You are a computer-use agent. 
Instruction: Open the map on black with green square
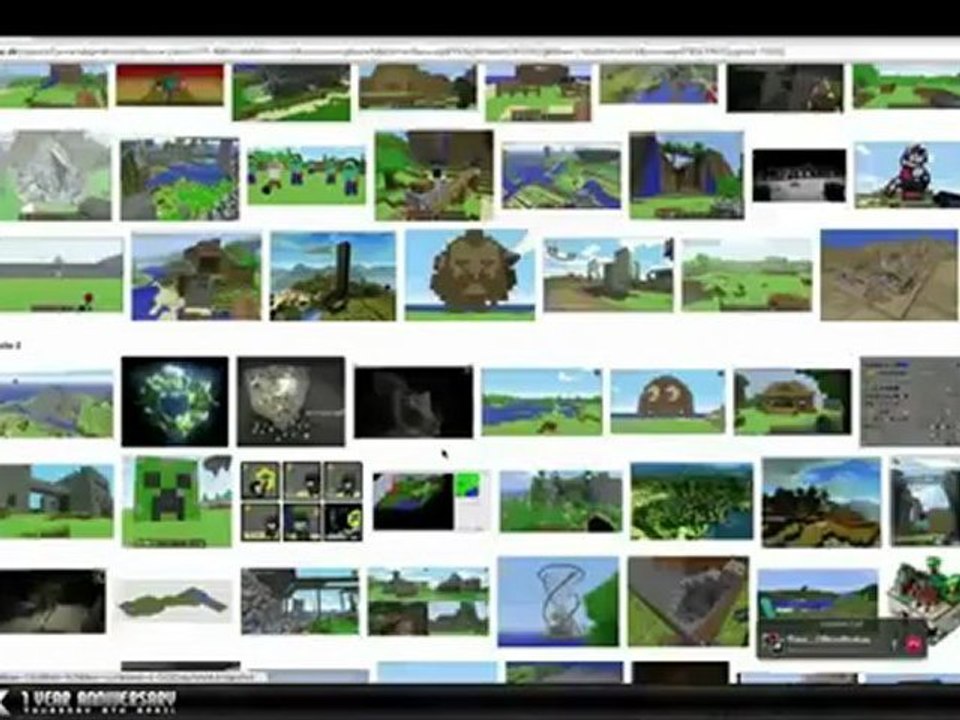pos(431,501)
